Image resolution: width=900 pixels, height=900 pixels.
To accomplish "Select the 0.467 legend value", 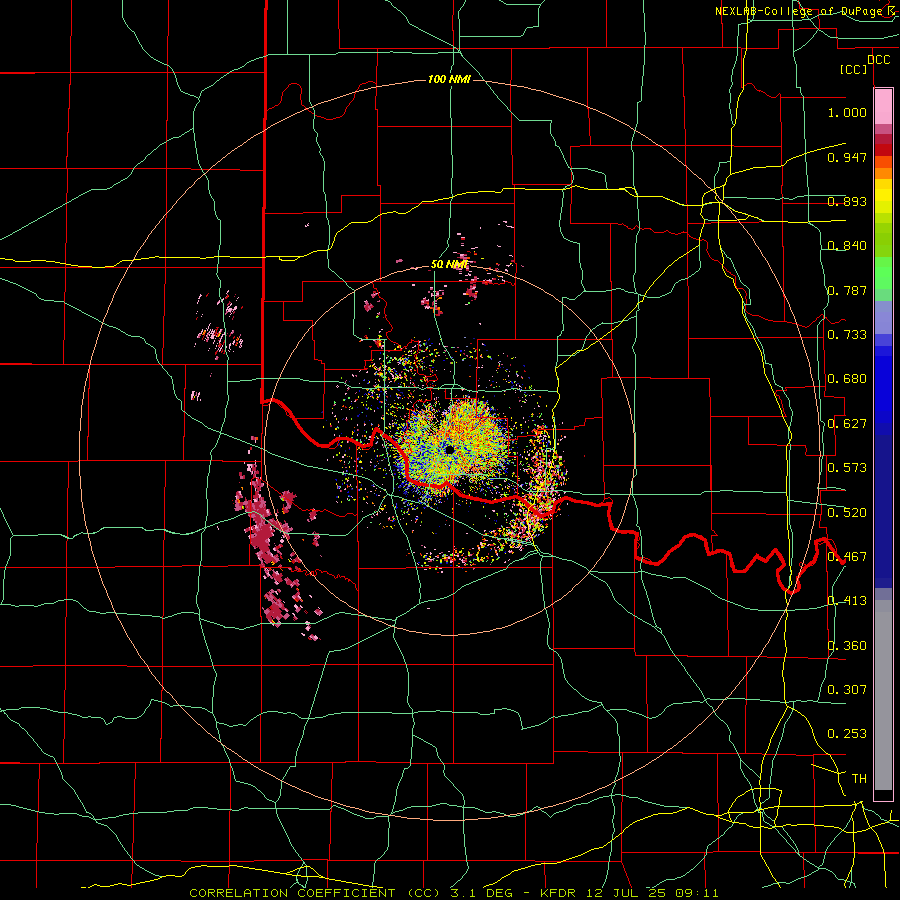I will 847,557.
